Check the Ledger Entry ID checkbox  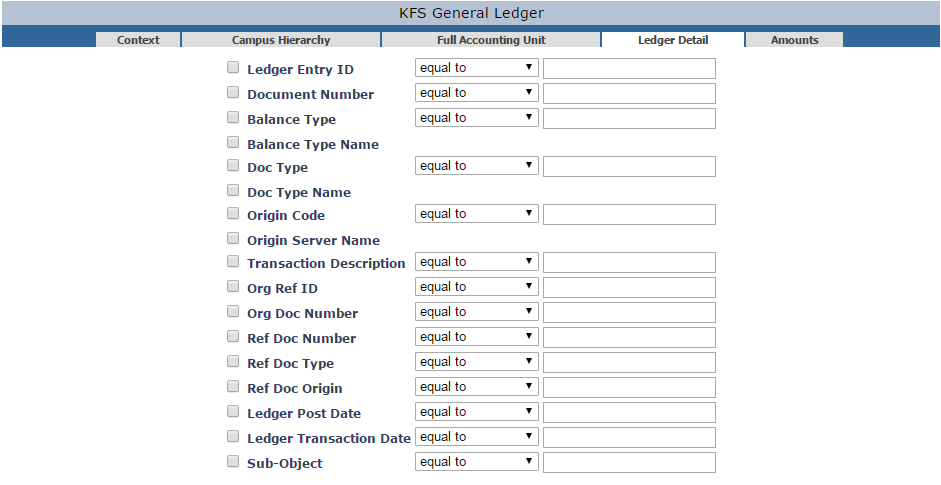point(233,67)
